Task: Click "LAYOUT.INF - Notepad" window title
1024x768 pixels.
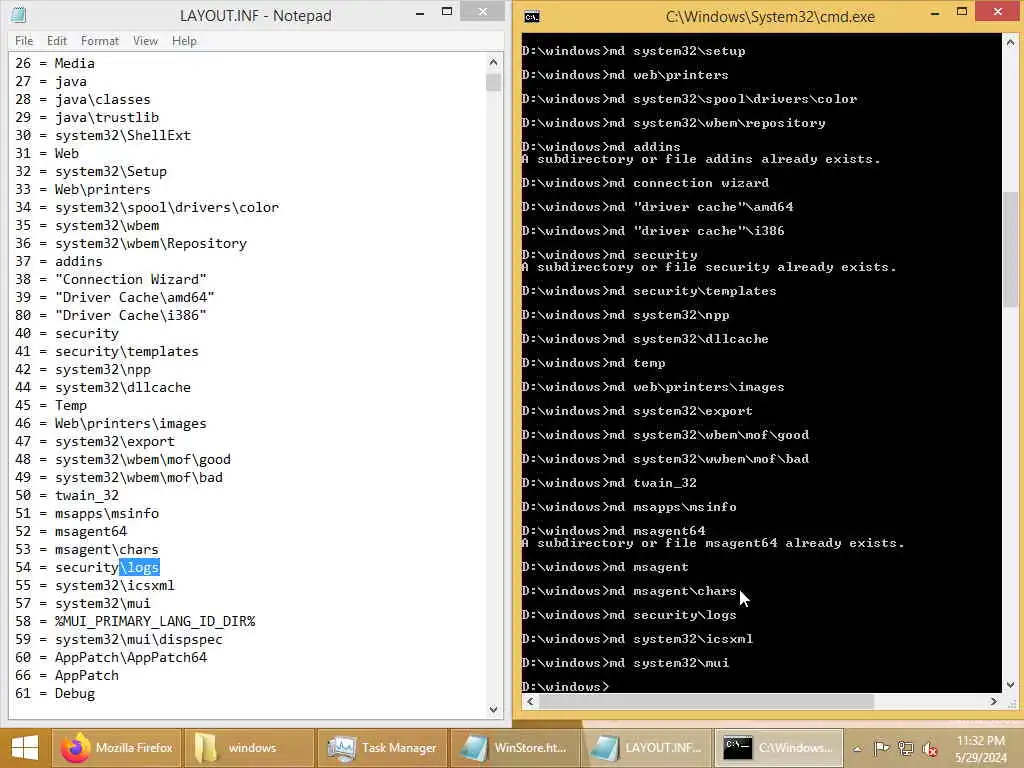Action: (x=255, y=16)
